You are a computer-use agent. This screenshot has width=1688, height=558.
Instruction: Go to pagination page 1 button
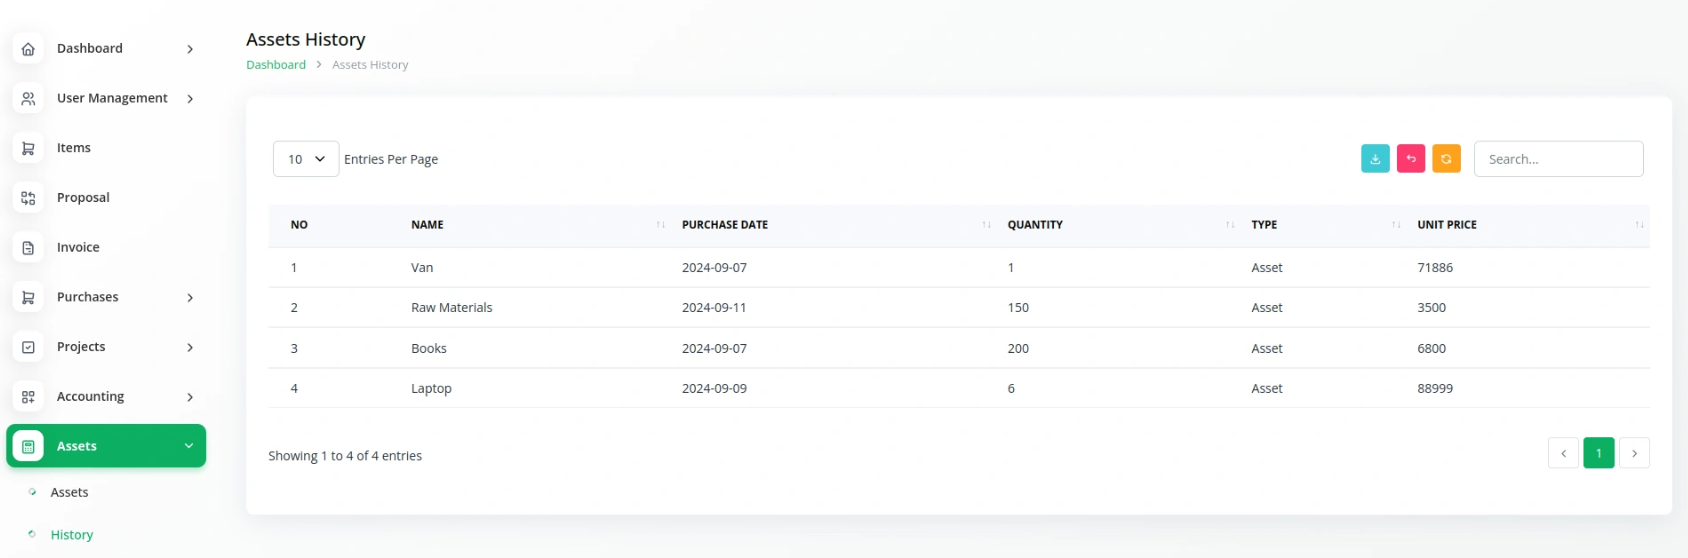pyautogui.click(x=1598, y=453)
